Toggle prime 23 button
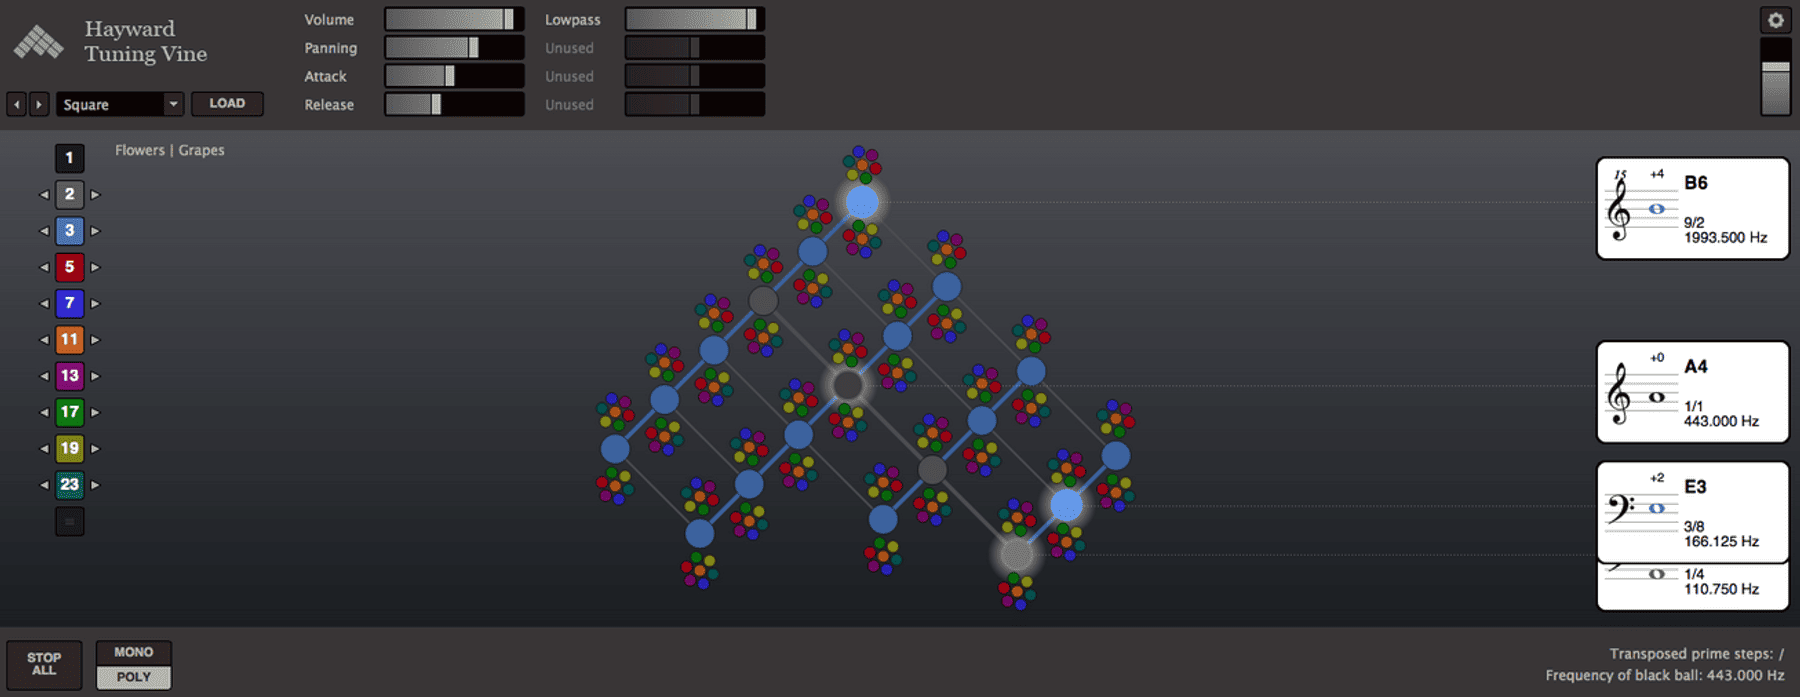Image resolution: width=1800 pixels, height=697 pixels. pos(69,485)
